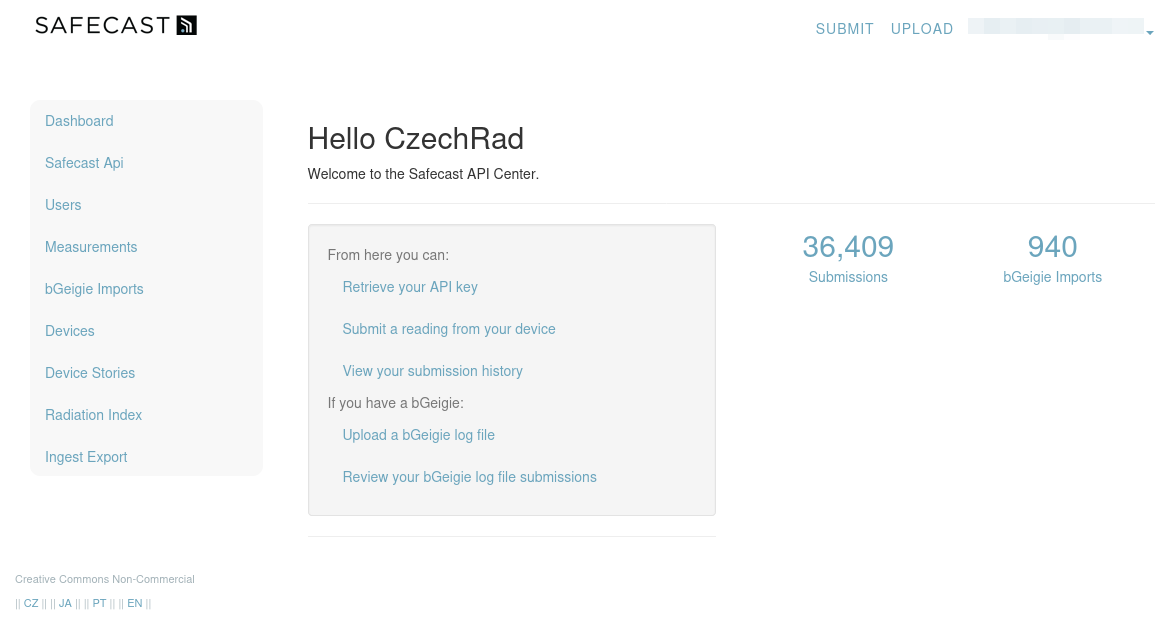
Task: Open Review your bGeigie log file submissions
Action: (x=469, y=477)
